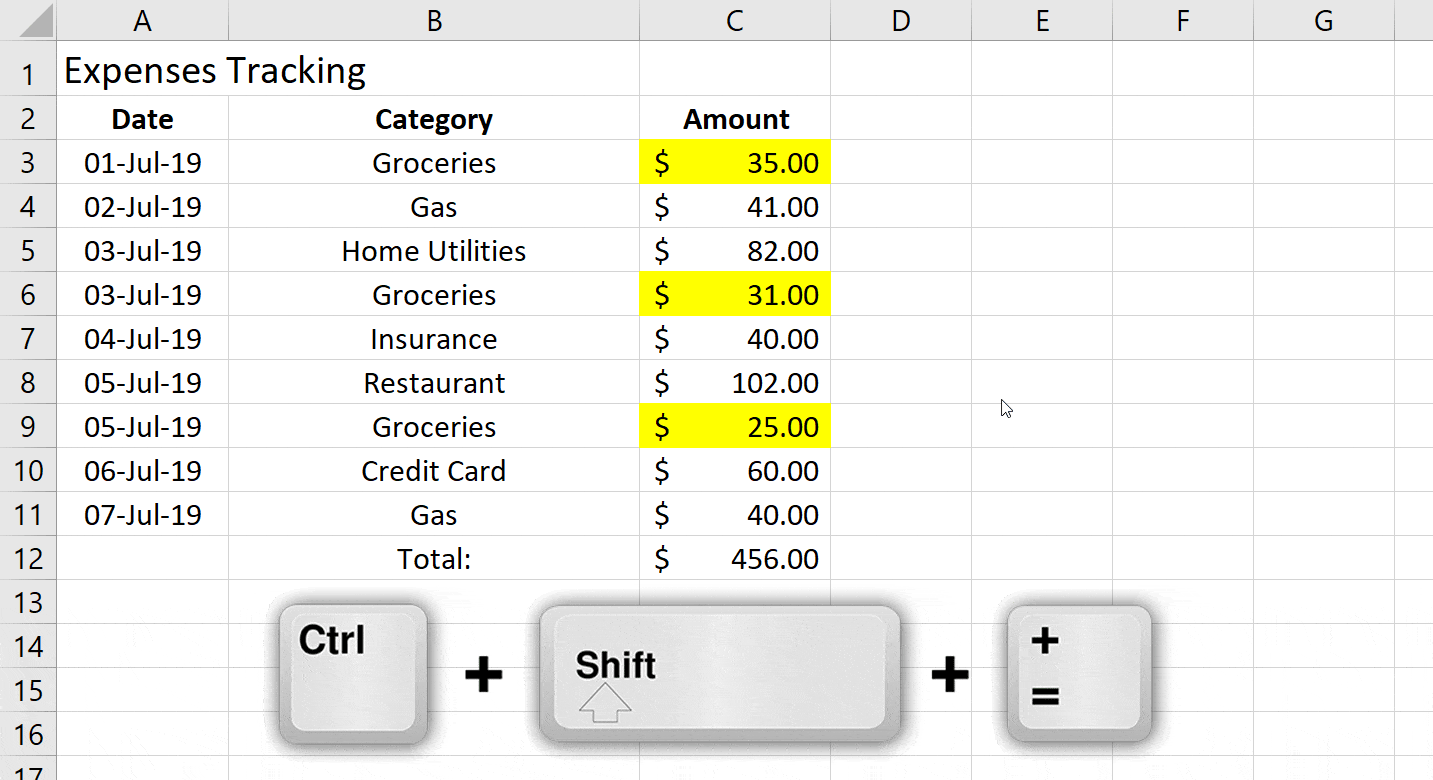This screenshot has width=1433, height=780.
Task: Select column G header
Action: [1322, 20]
